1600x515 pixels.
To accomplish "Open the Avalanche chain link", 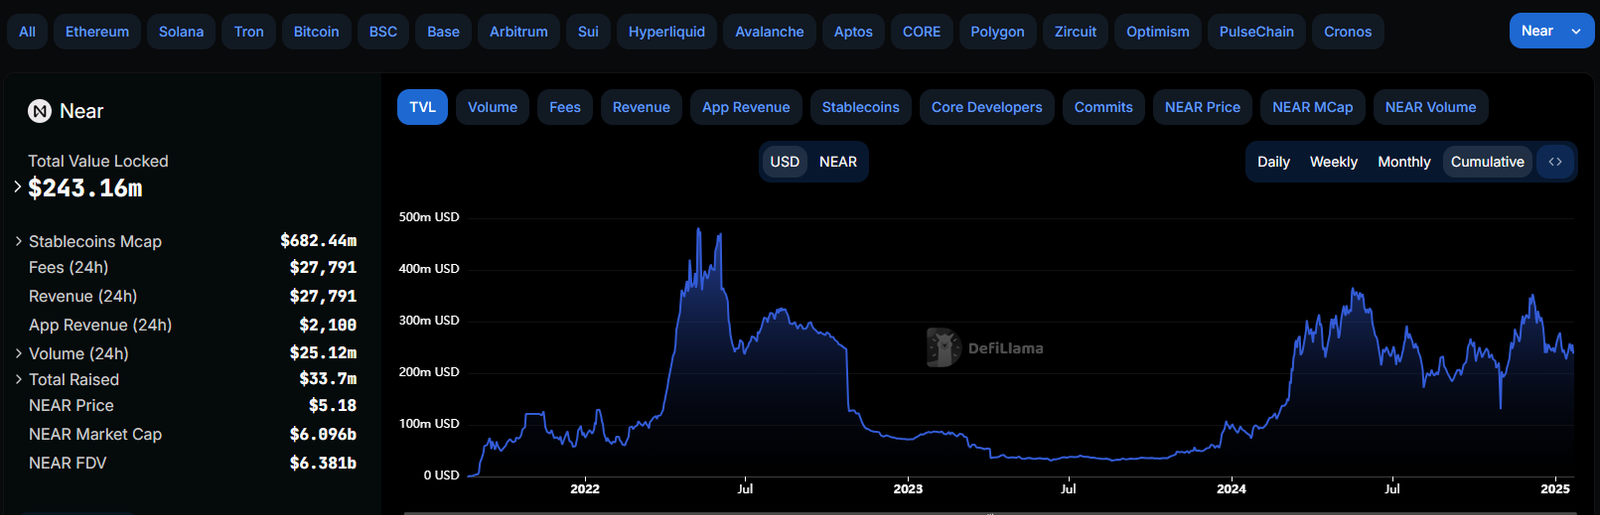I will click(x=769, y=31).
